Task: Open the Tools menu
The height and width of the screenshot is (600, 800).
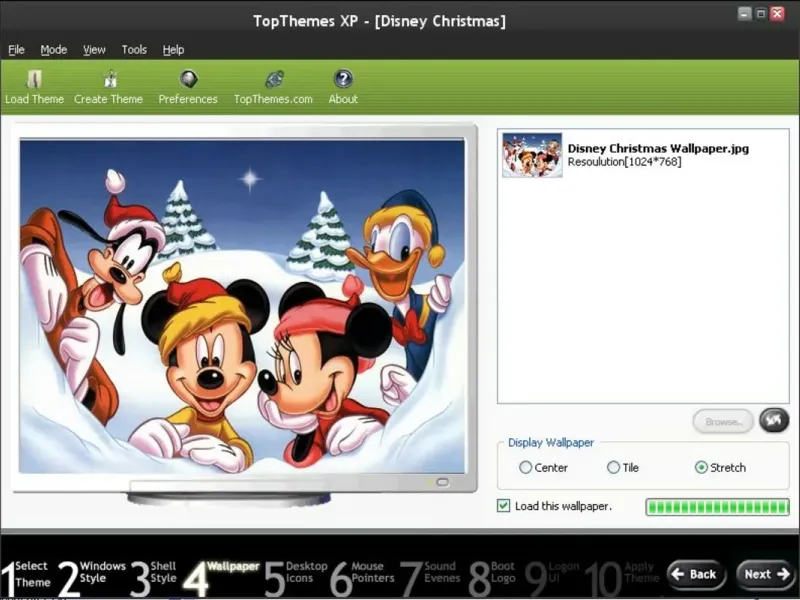Action: [x=134, y=49]
